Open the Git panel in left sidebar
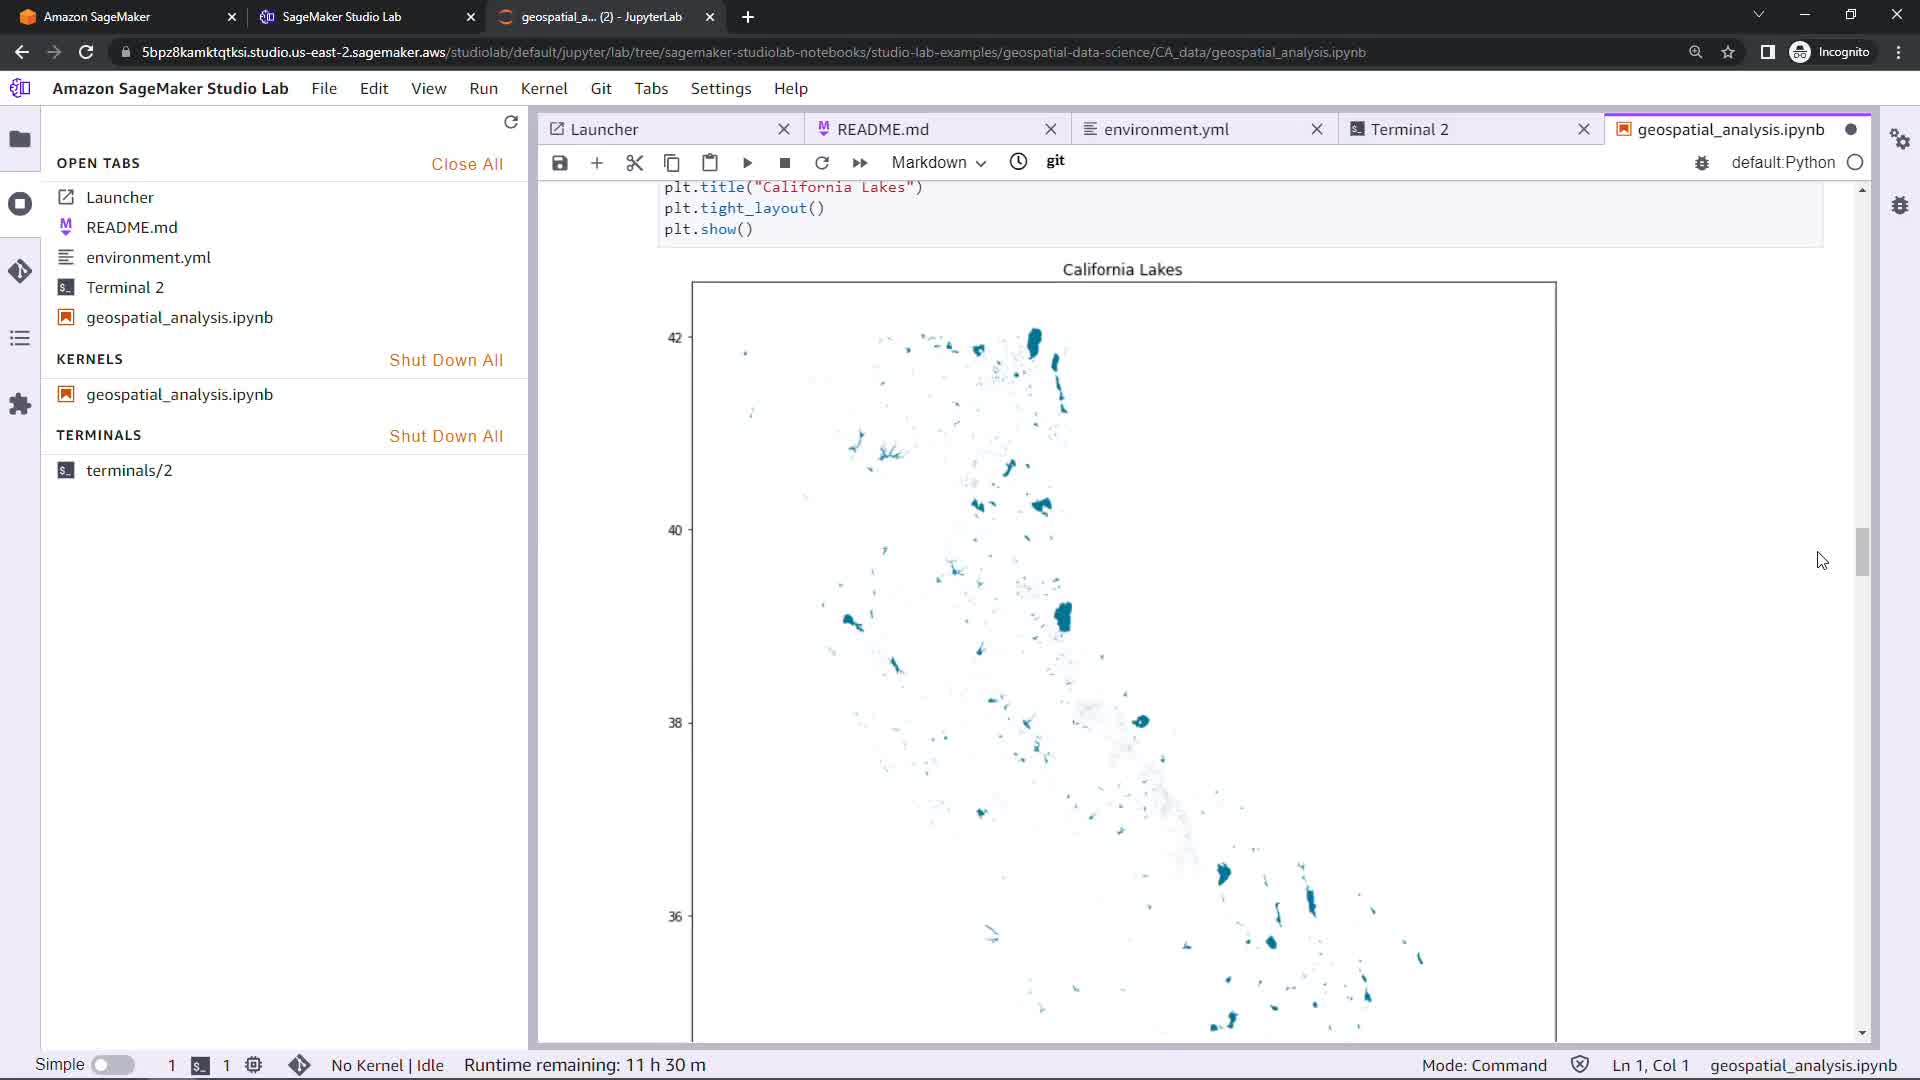 click(x=20, y=271)
